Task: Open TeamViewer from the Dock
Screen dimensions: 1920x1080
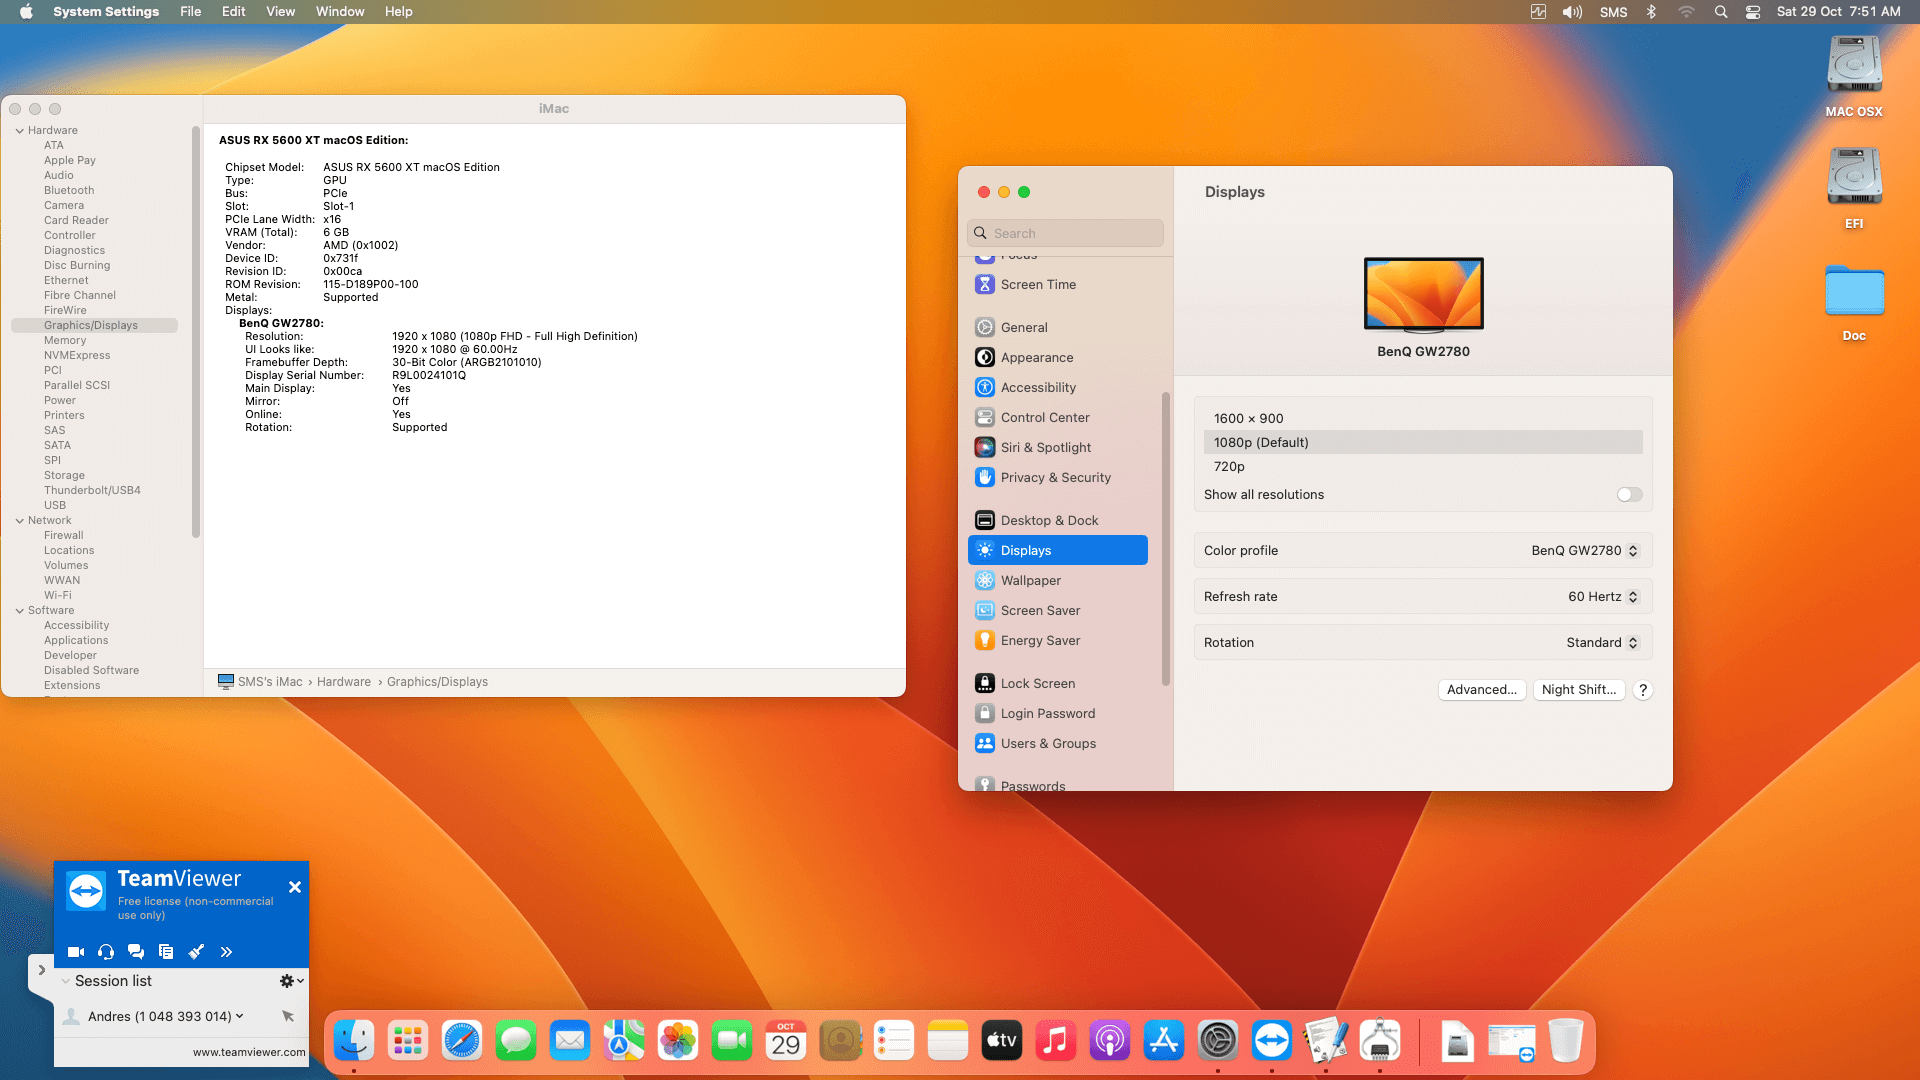Action: 1272,1042
